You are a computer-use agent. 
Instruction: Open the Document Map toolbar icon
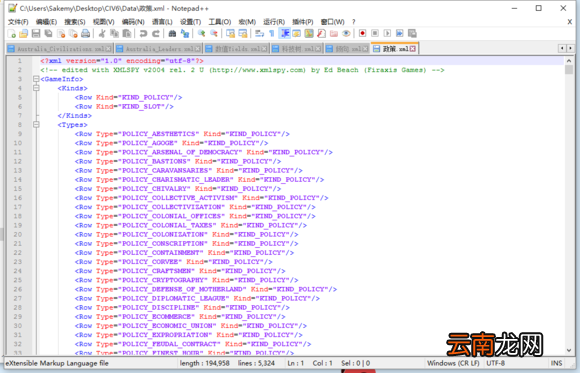click(309, 34)
